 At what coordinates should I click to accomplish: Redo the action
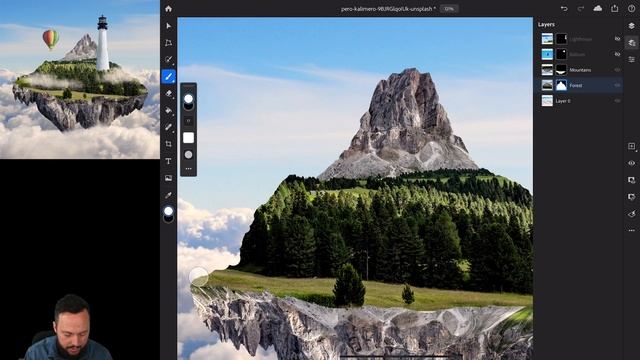(x=580, y=9)
